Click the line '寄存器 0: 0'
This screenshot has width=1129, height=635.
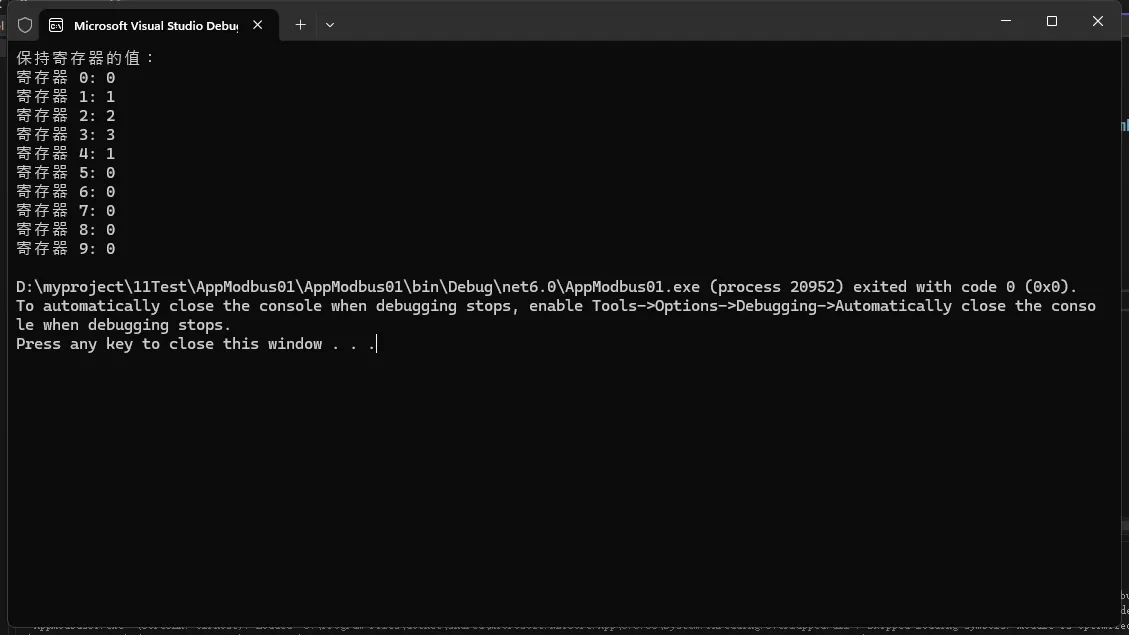(66, 78)
